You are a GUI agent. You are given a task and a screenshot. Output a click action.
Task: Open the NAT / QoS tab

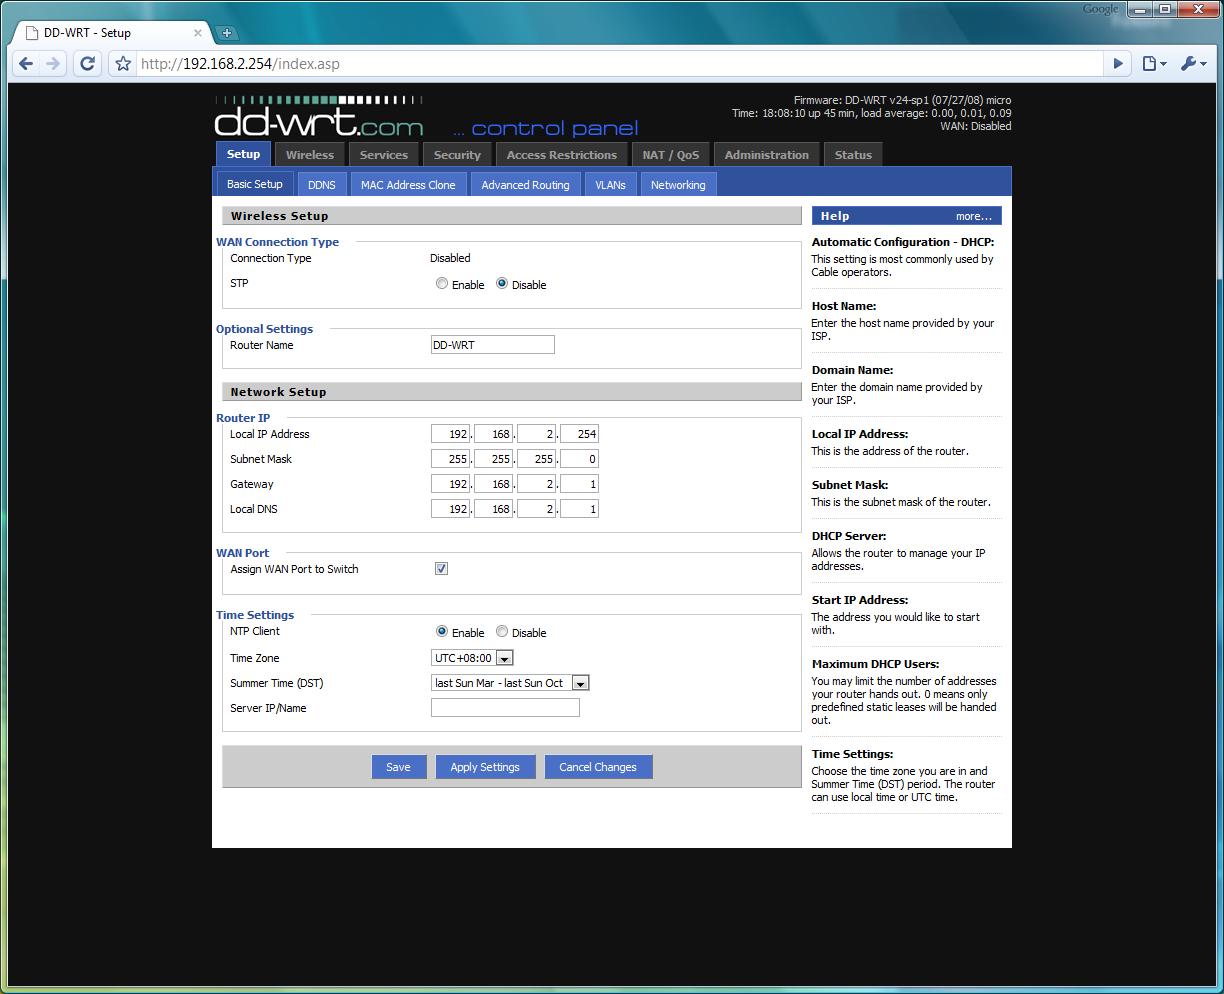[x=671, y=155]
